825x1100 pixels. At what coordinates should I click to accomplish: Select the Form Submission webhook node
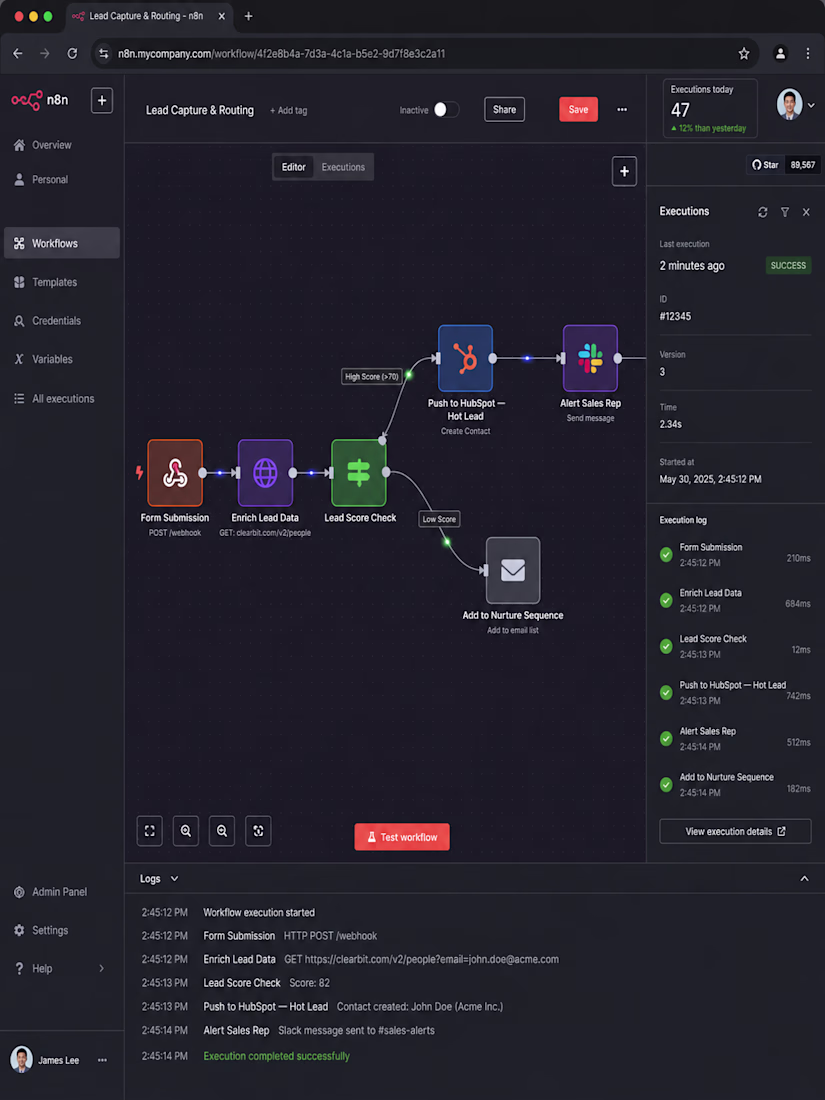pyautogui.click(x=175, y=473)
